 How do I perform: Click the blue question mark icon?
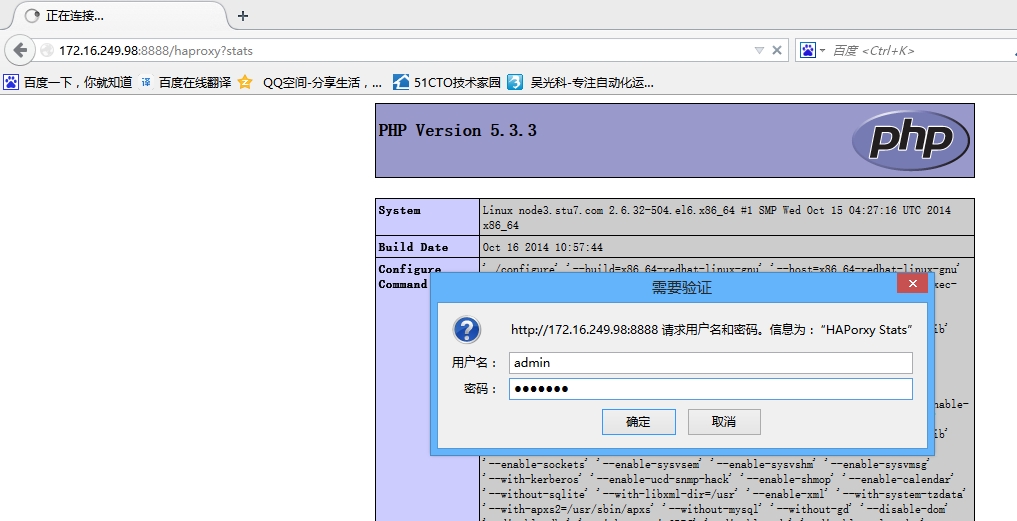coord(466,330)
